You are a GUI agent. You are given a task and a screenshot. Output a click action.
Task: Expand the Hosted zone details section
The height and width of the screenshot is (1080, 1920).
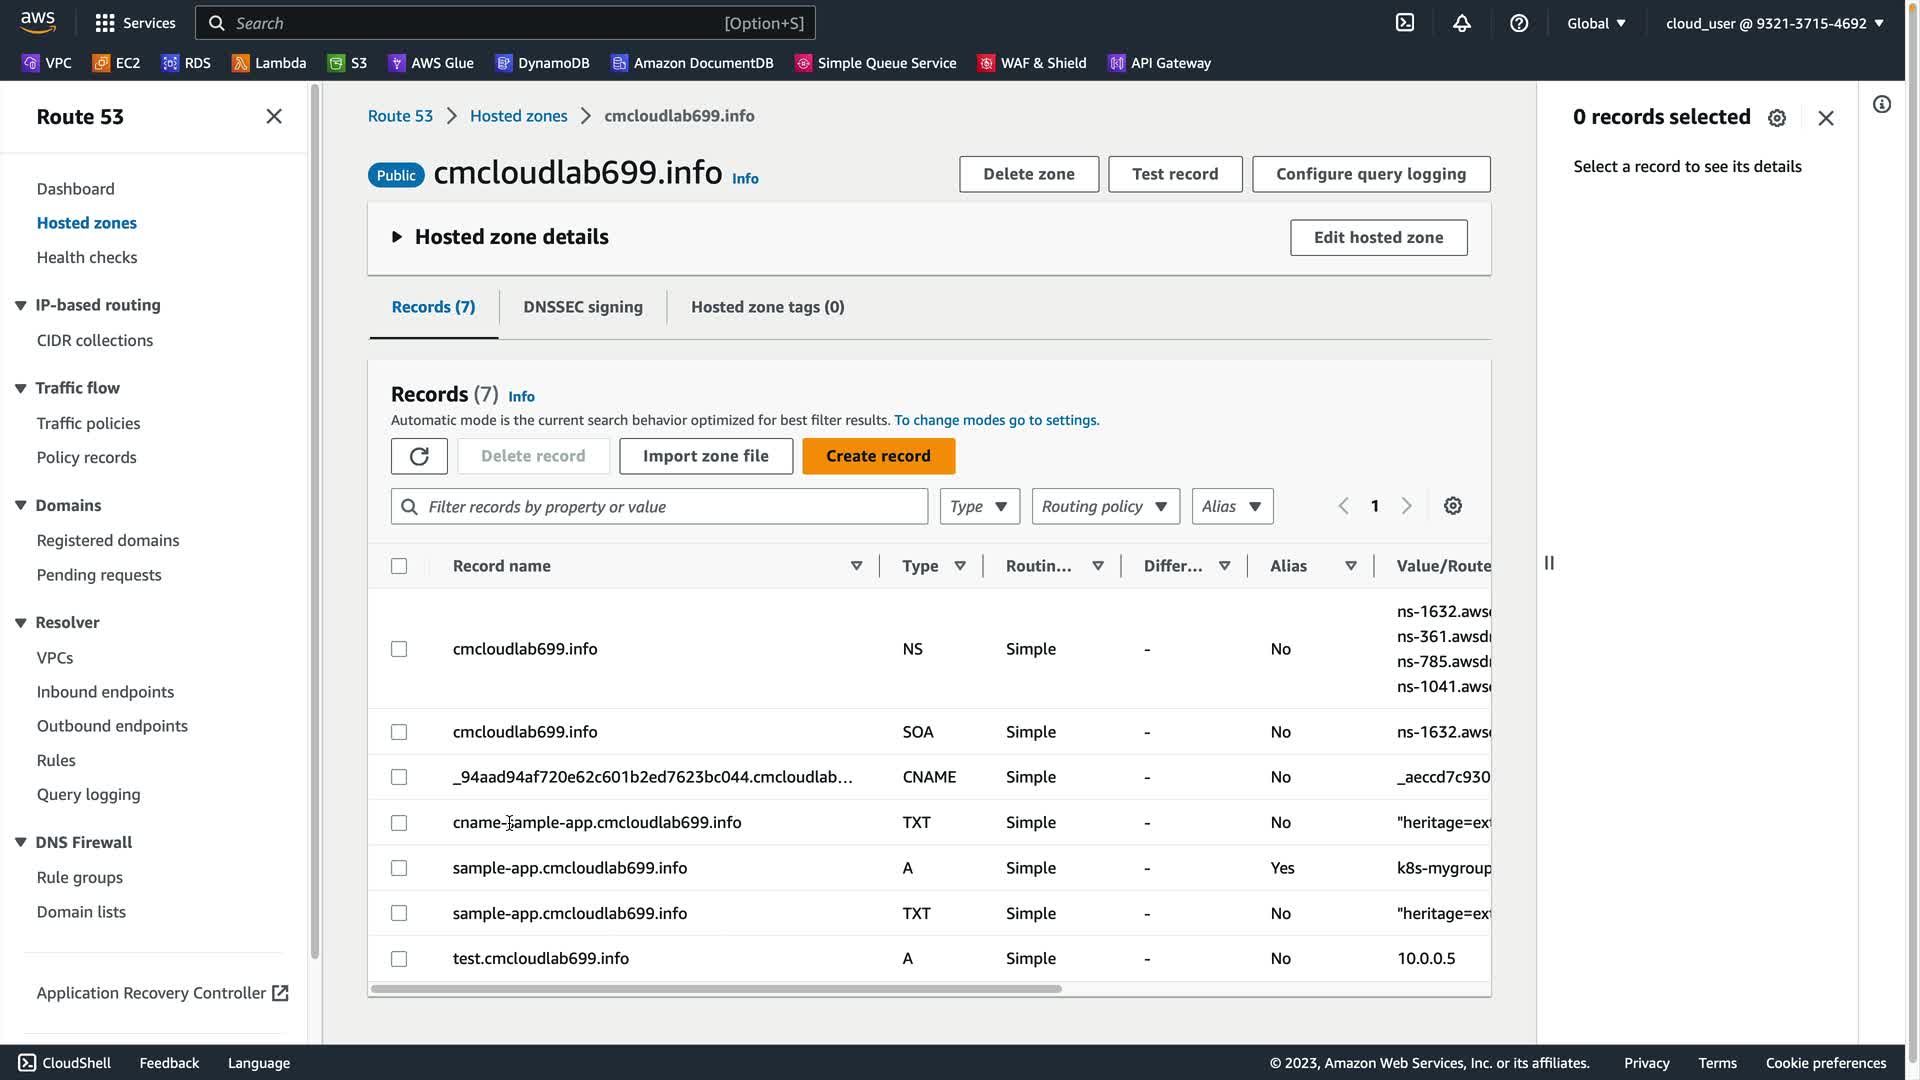pos(397,237)
